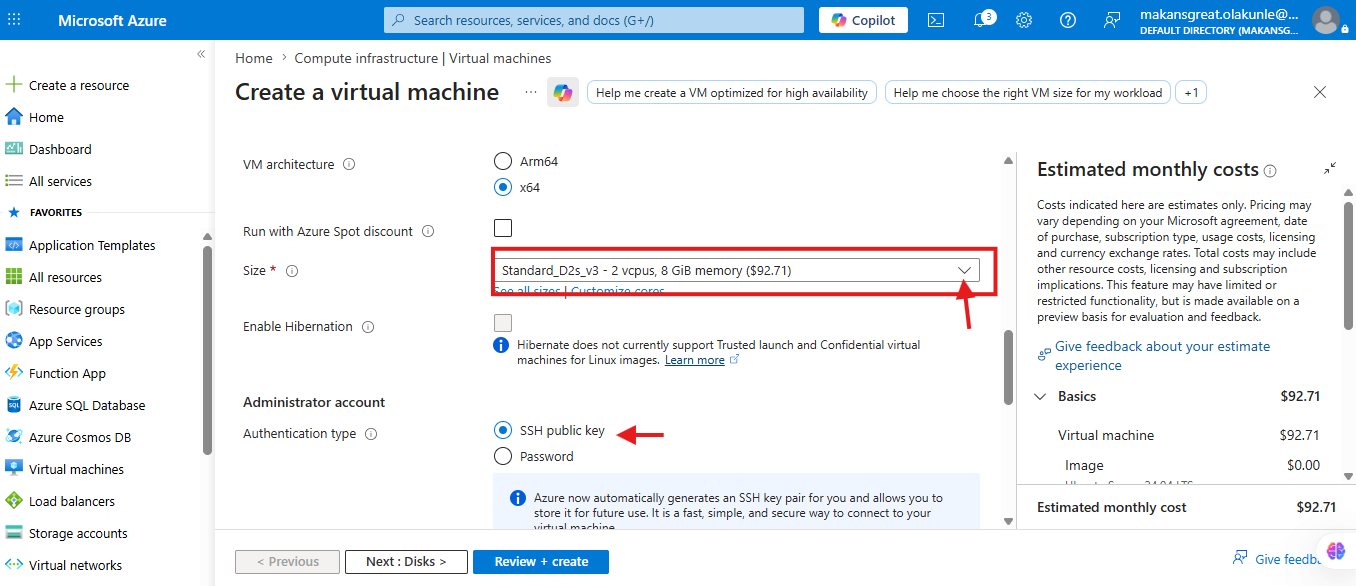Open the notifications bell

pyautogui.click(x=982, y=20)
